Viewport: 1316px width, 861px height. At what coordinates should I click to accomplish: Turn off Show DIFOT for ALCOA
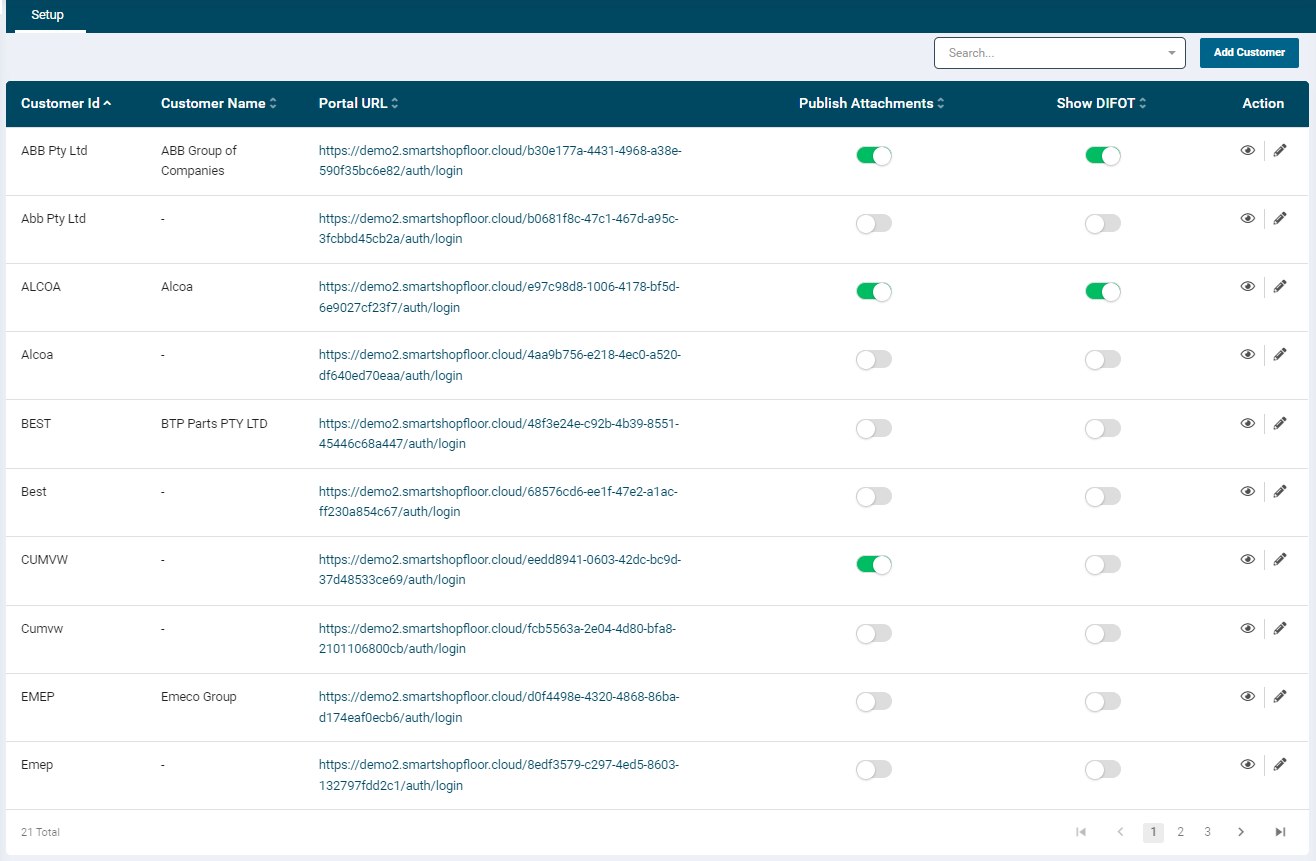[1102, 292]
